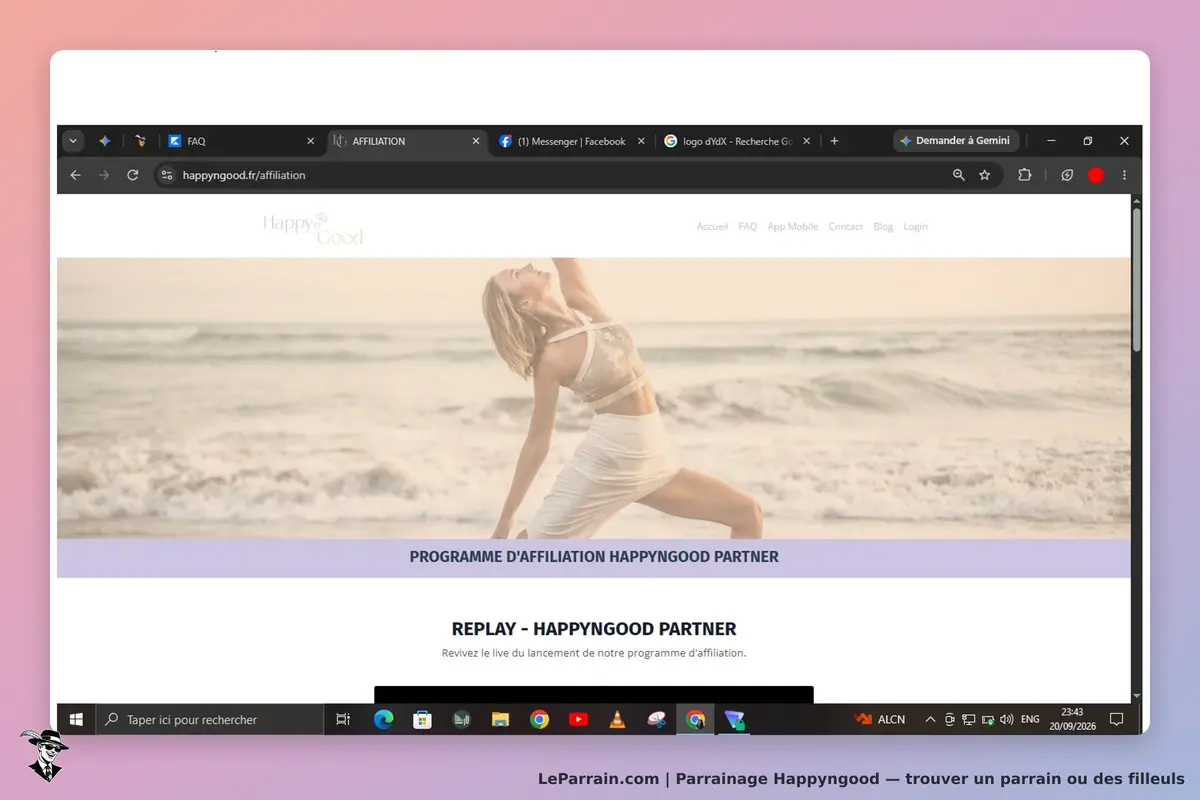The width and height of the screenshot is (1200, 800).
Task: Click the yoga beach hero image
Action: tap(594, 398)
